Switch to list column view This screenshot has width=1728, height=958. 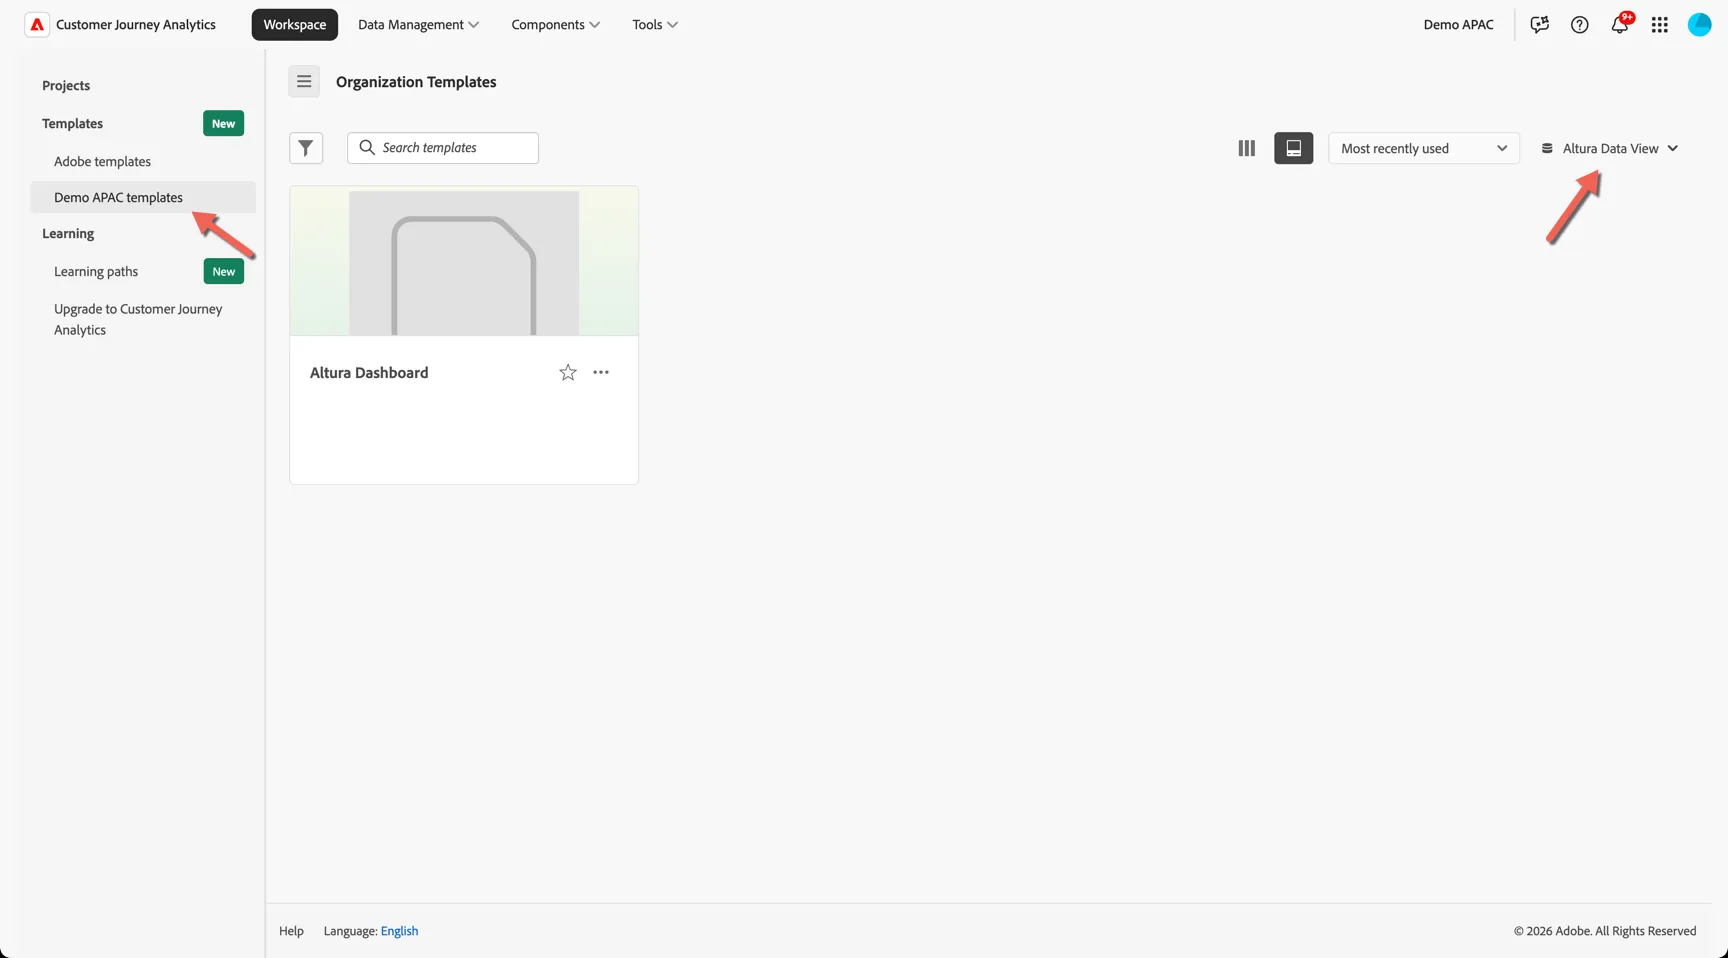coord(1246,148)
